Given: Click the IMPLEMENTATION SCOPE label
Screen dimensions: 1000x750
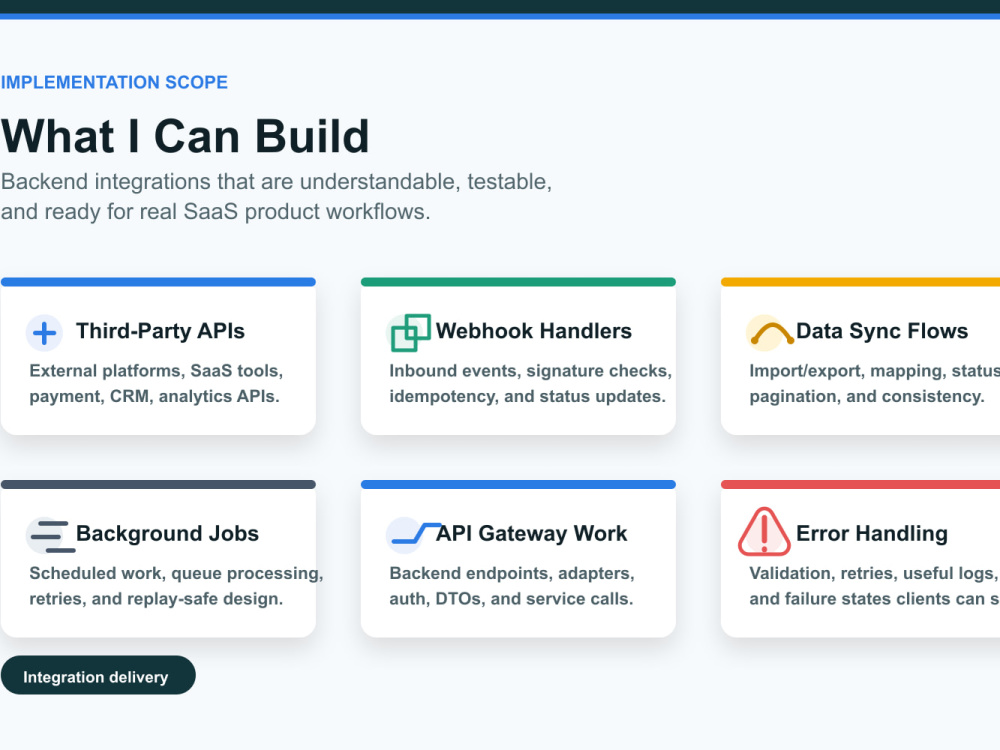Looking at the screenshot, I should point(114,82).
